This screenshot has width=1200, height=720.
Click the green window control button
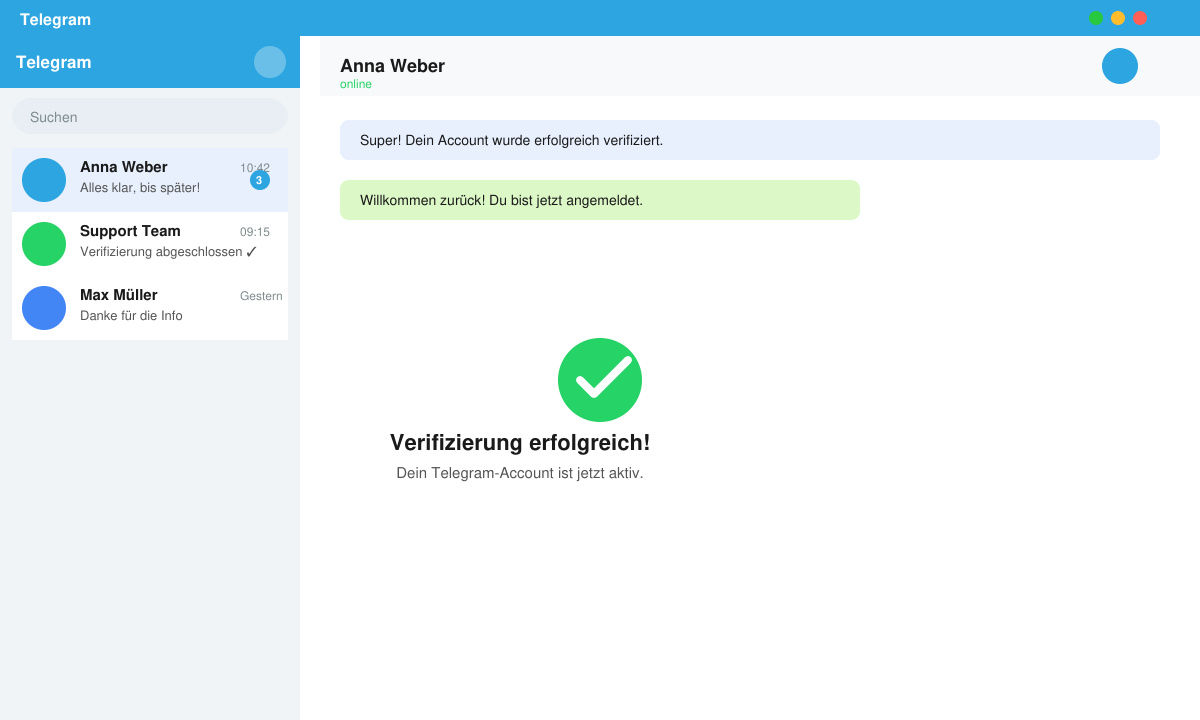pyautogui.click(x=1096, y=18)
